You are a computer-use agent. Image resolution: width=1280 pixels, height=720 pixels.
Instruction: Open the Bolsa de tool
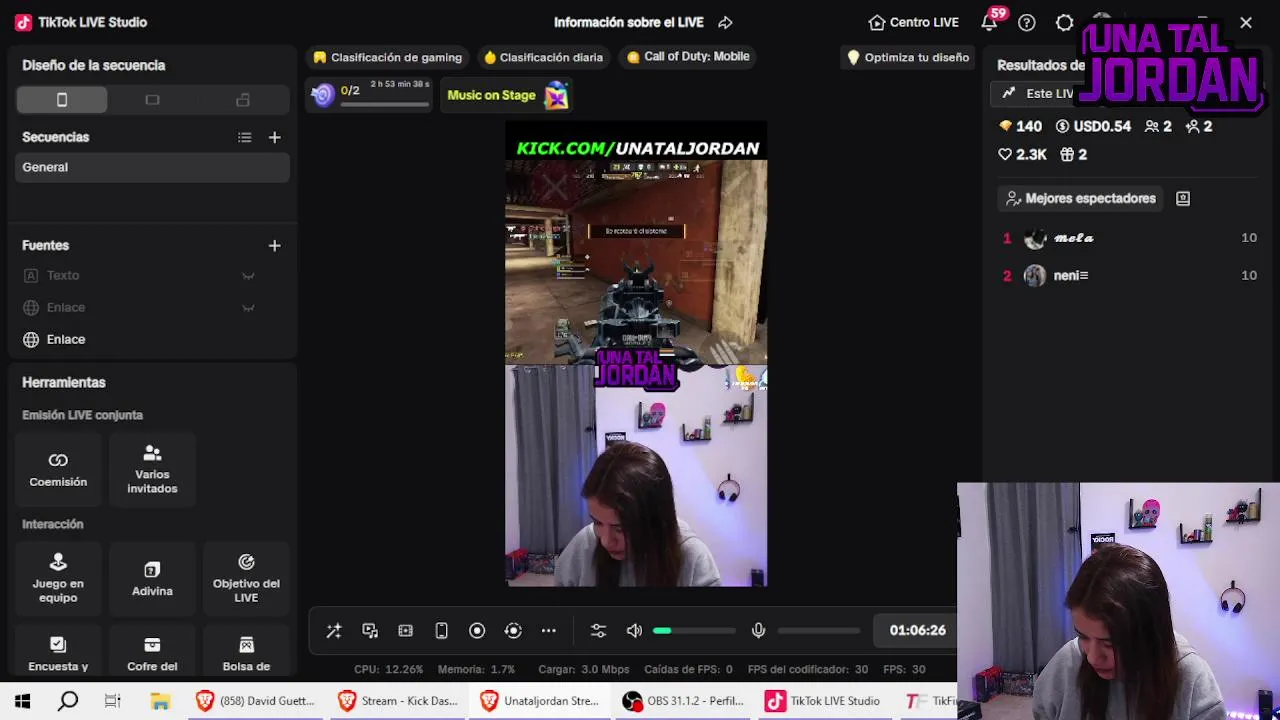coord(246,653)
